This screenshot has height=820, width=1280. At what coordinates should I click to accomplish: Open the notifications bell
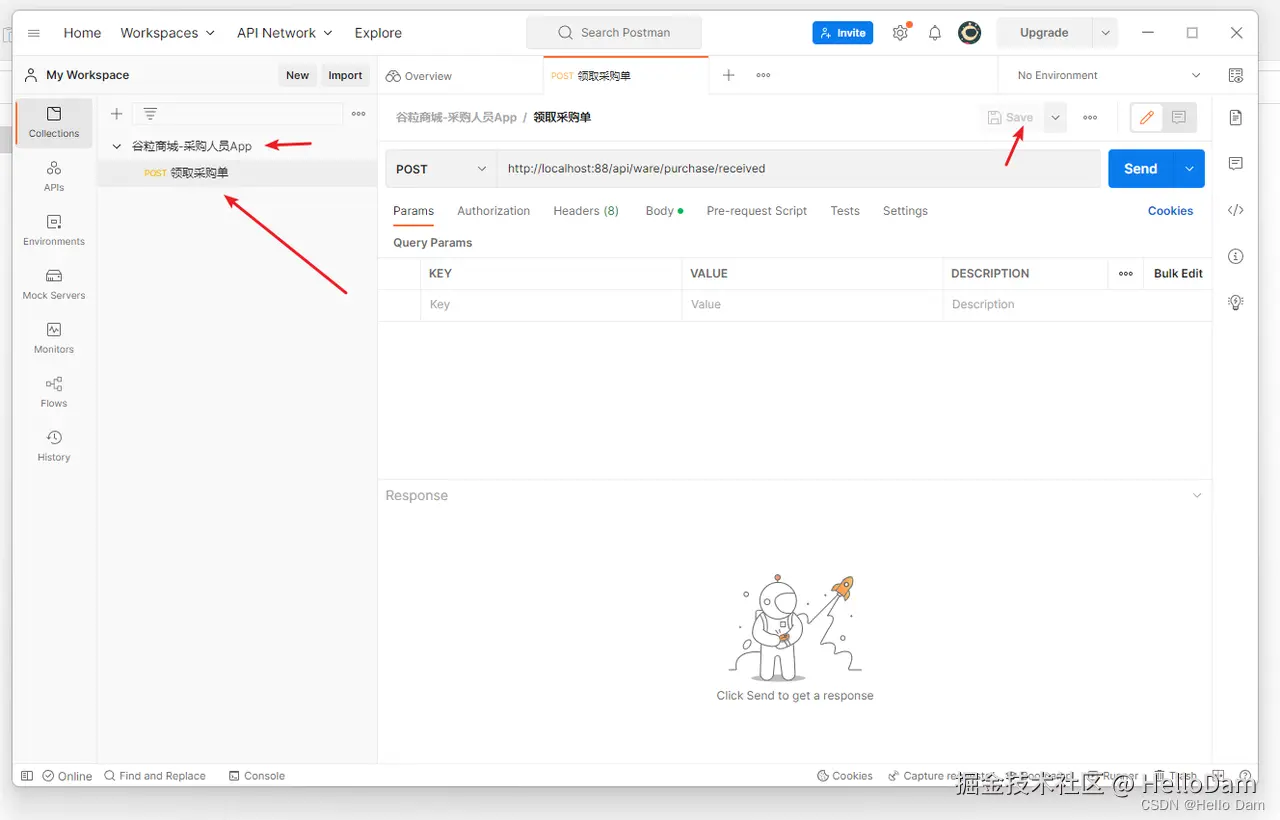click(935, 33)
